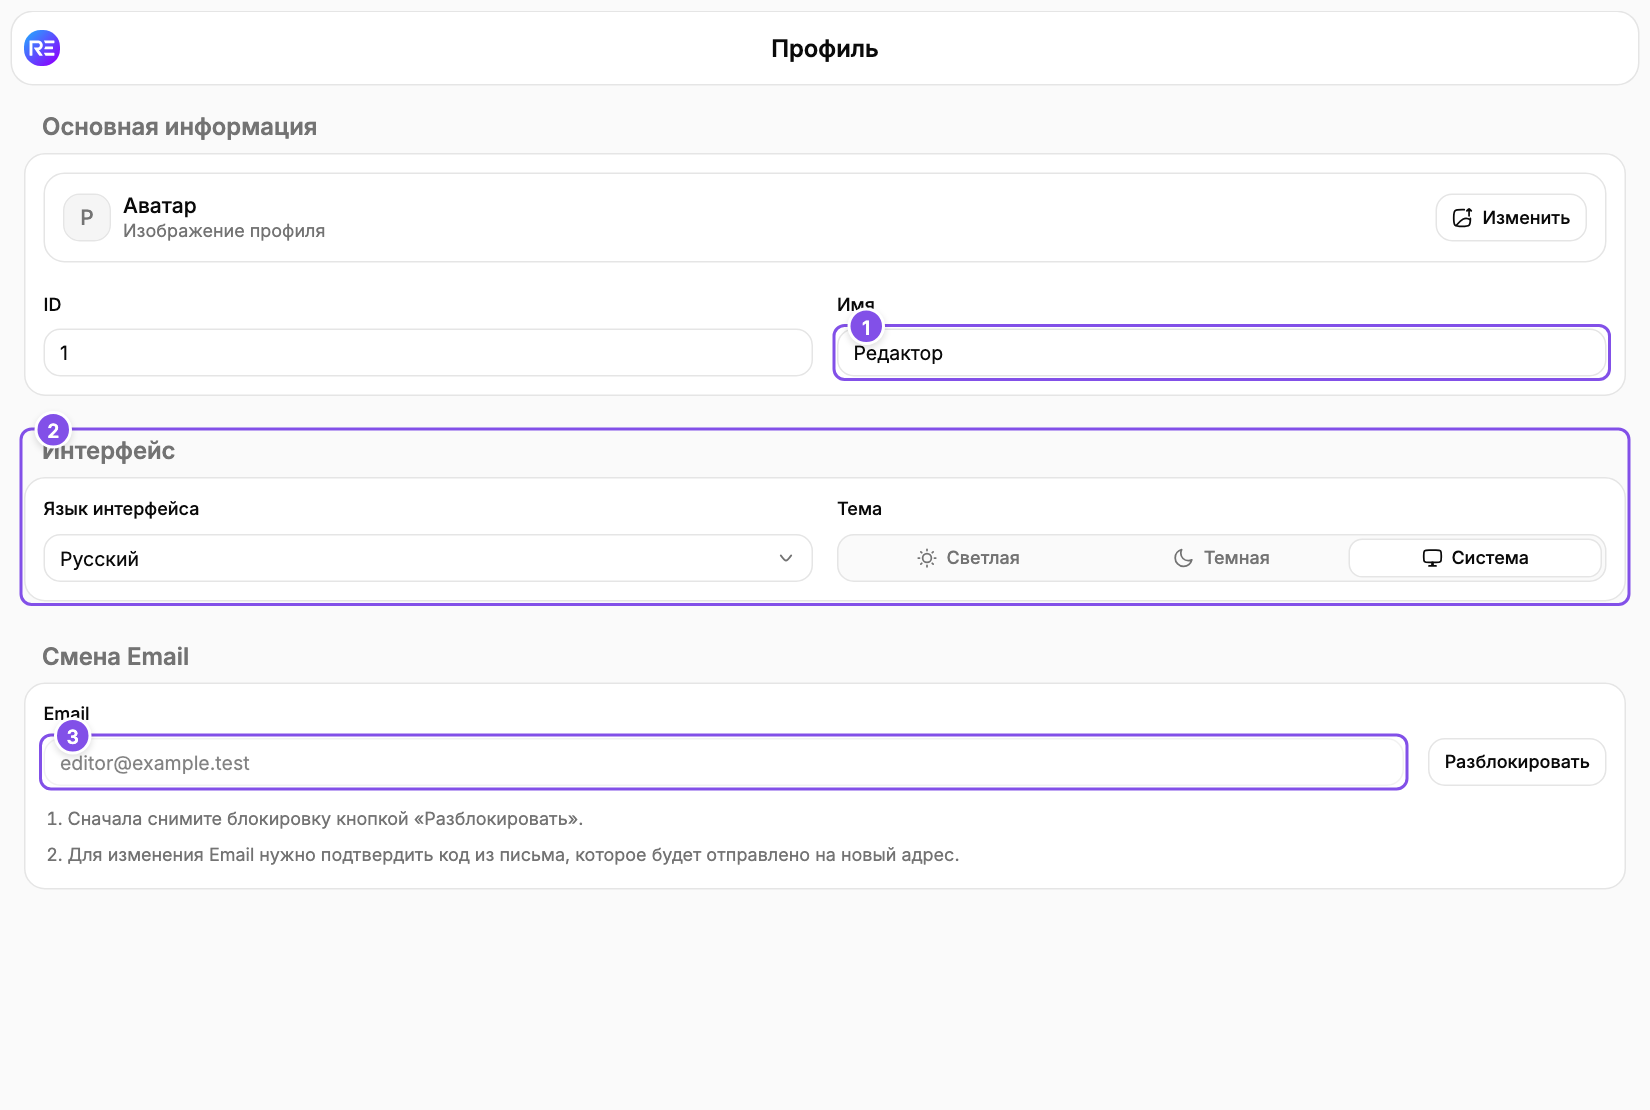Screen dimensions: 1650x1110
Task: Select the Система theme option
Action: point(1475,558)
